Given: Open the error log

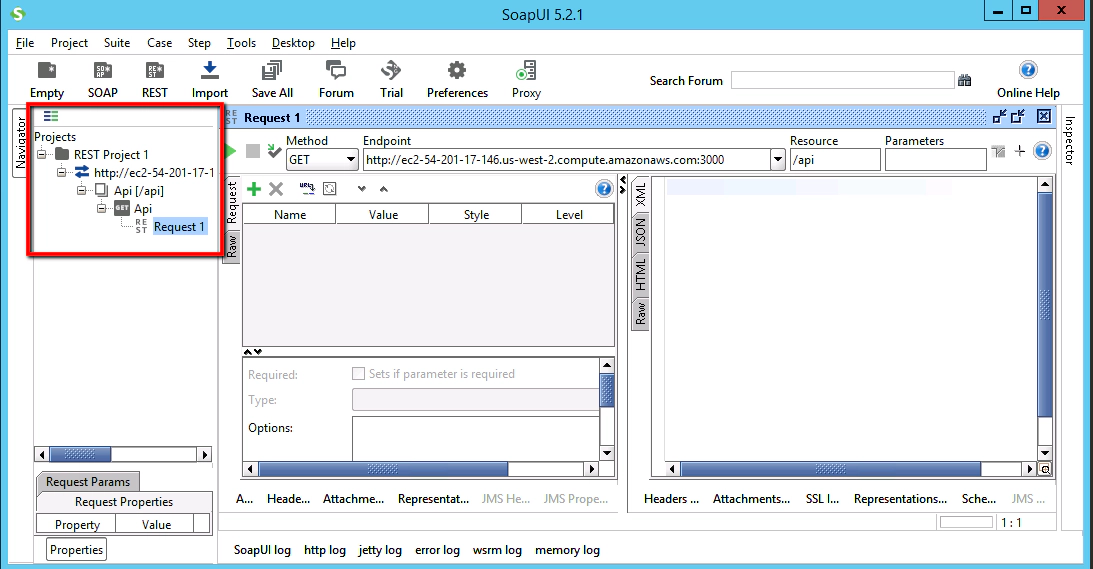Looking at the screenshot, I should click(x=437, y=550).
